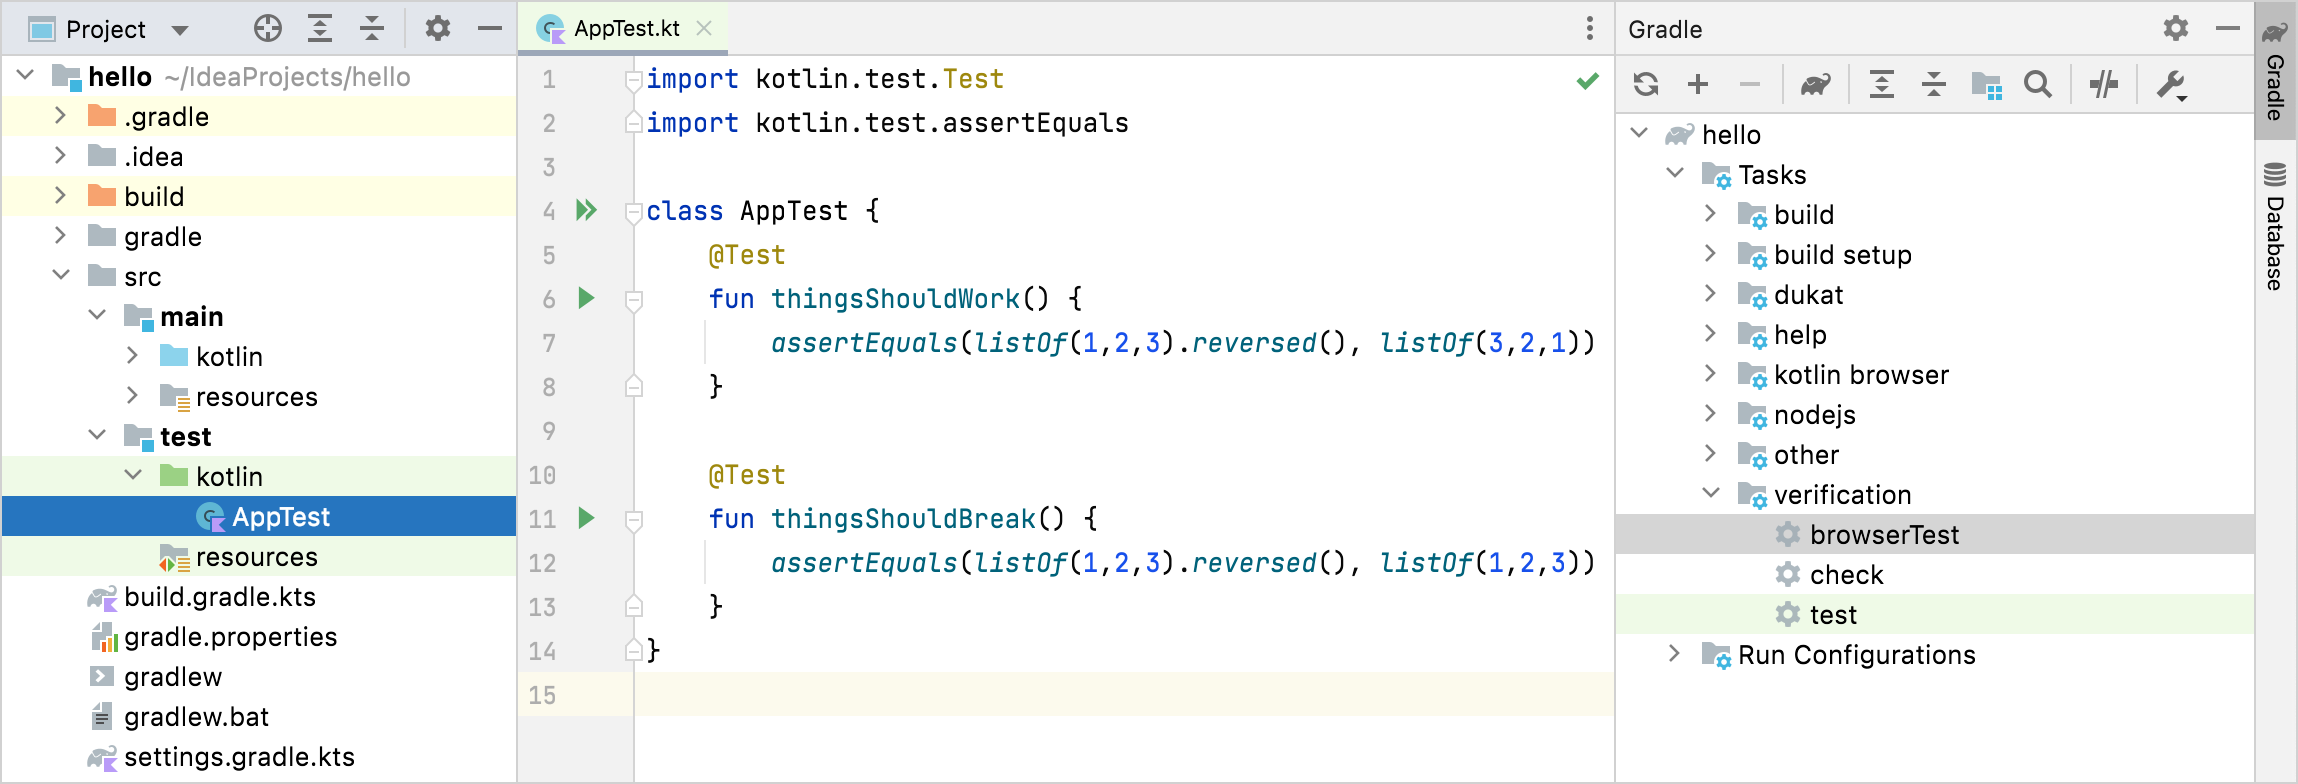The width and height of the screenshot is (2298, 784).
Task: Hide the Project tool window
Action: (x=490, y=29)
